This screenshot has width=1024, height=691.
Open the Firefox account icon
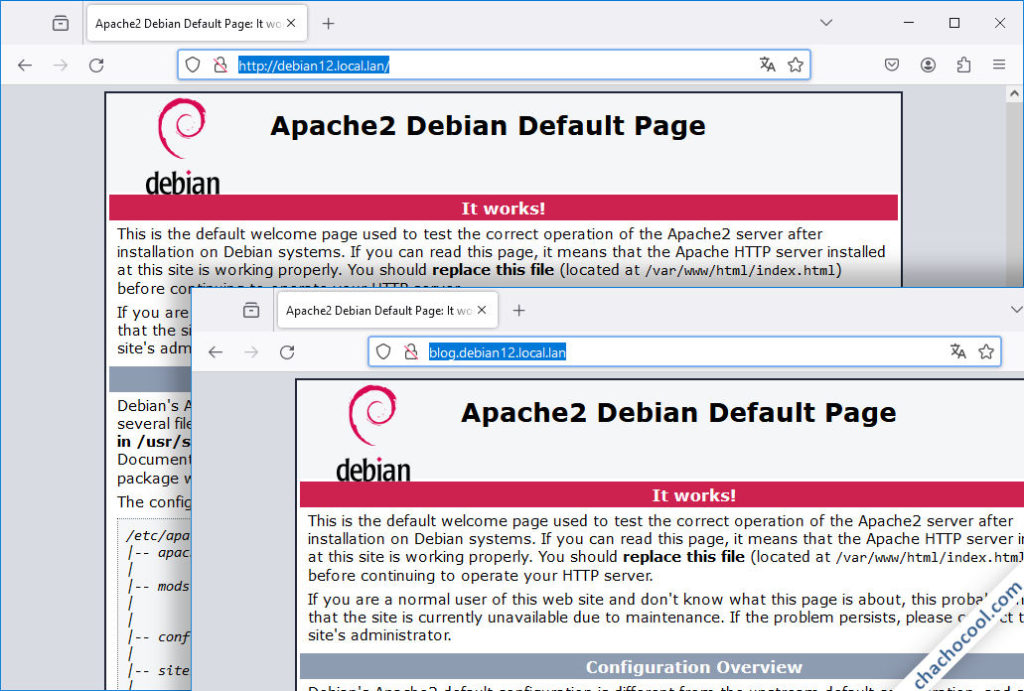[x=927, y=64]
